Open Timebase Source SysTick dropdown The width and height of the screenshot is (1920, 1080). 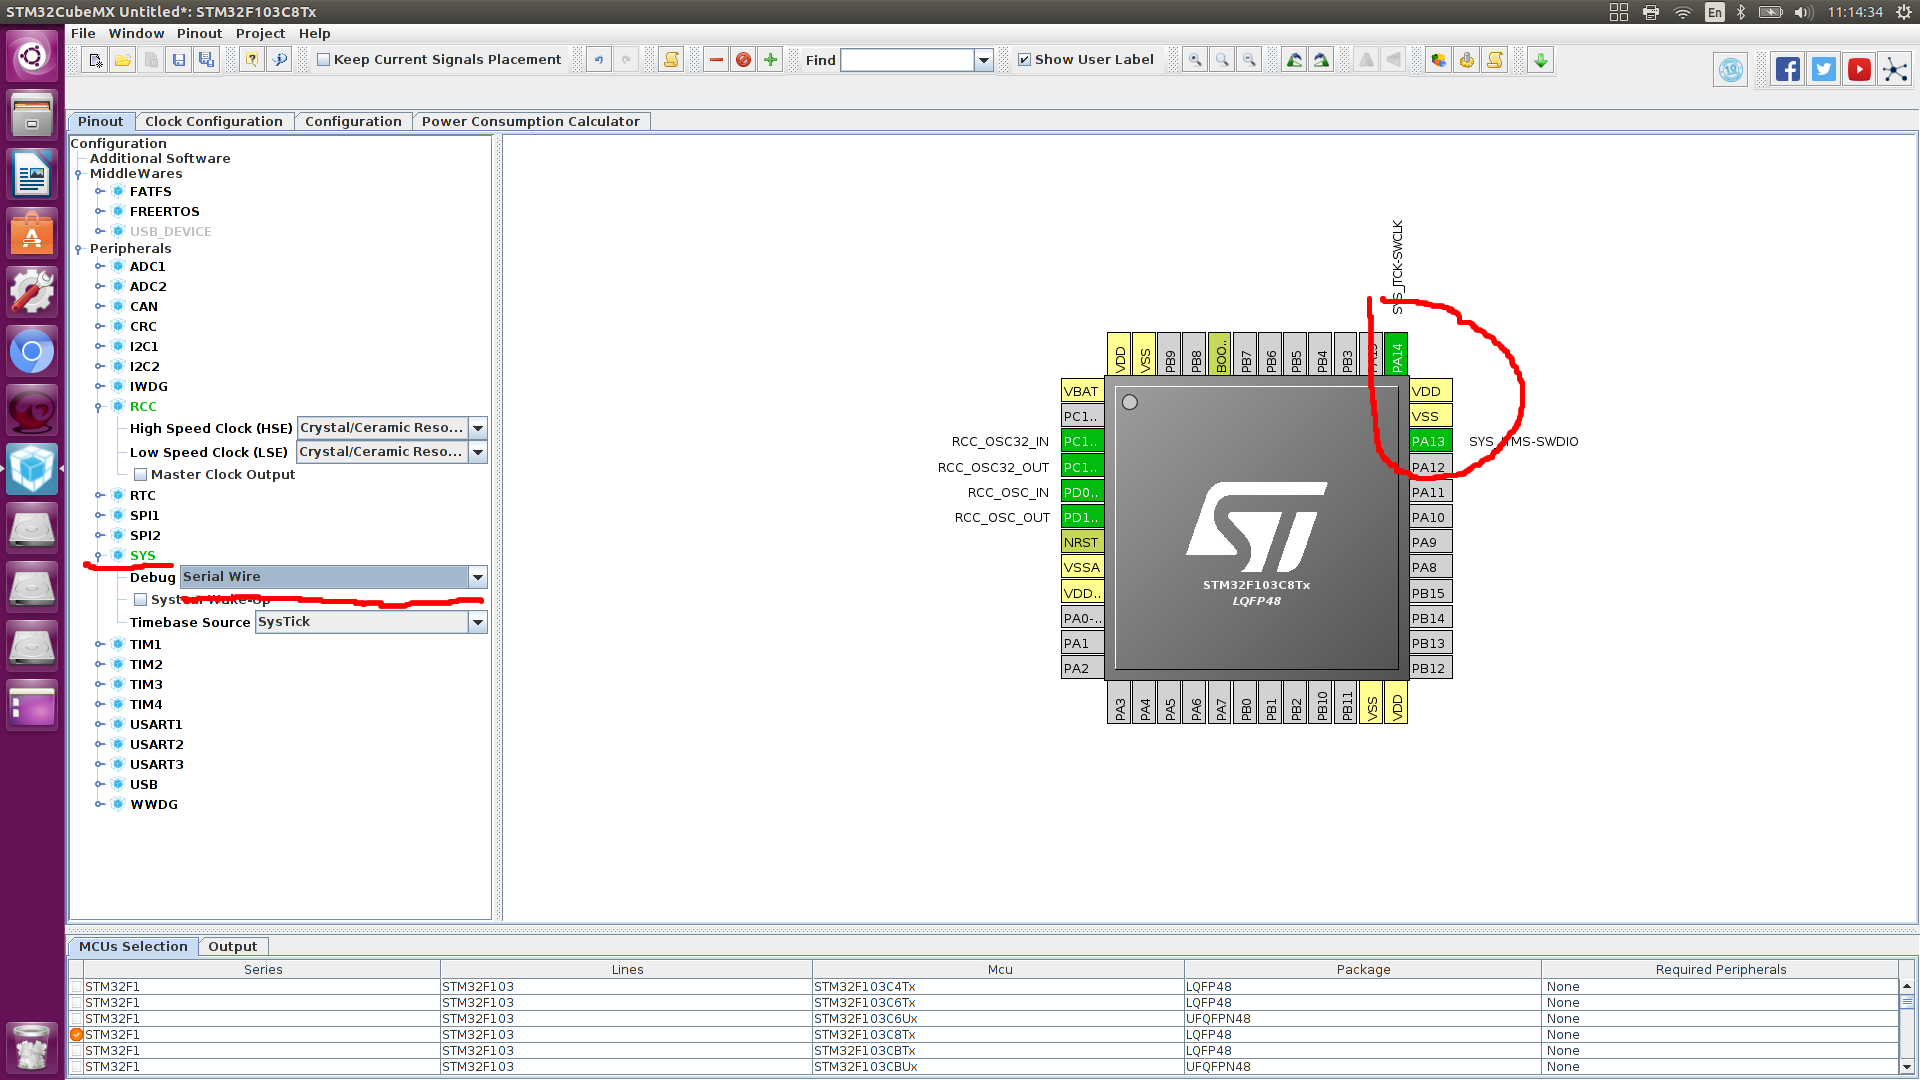[x=478, y=622]
